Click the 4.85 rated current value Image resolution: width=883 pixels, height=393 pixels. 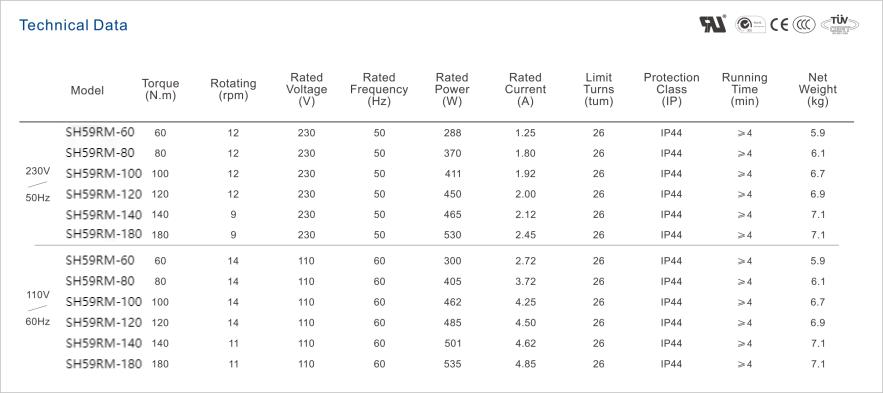(x=525, y=364)
